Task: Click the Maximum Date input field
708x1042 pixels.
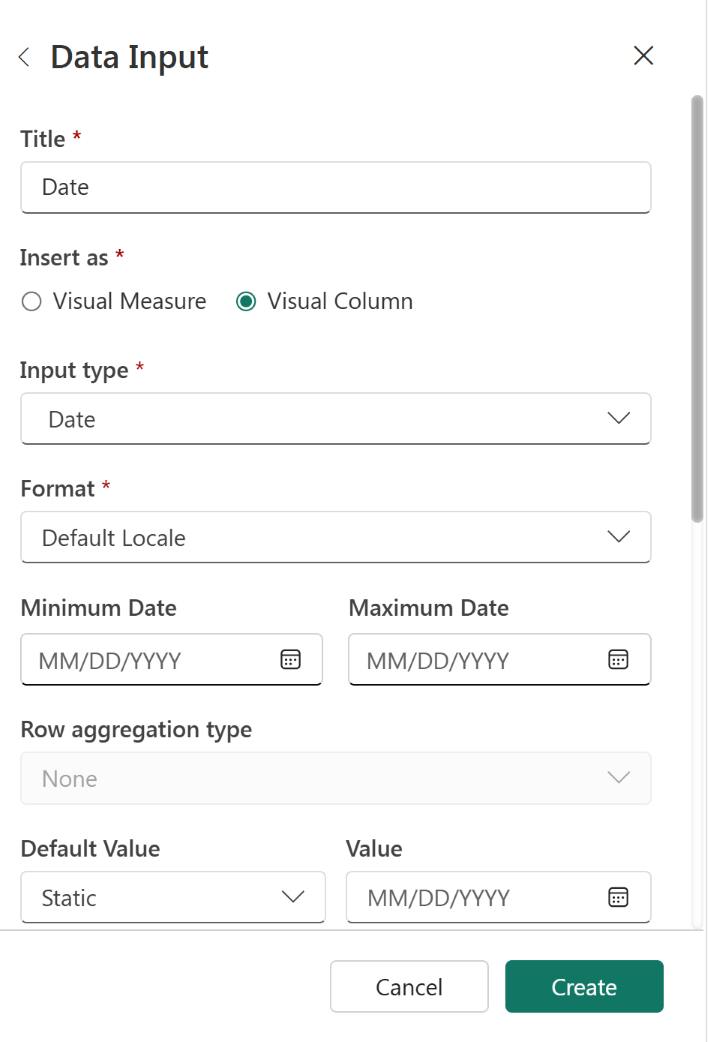Action: [x=499, y=659]
